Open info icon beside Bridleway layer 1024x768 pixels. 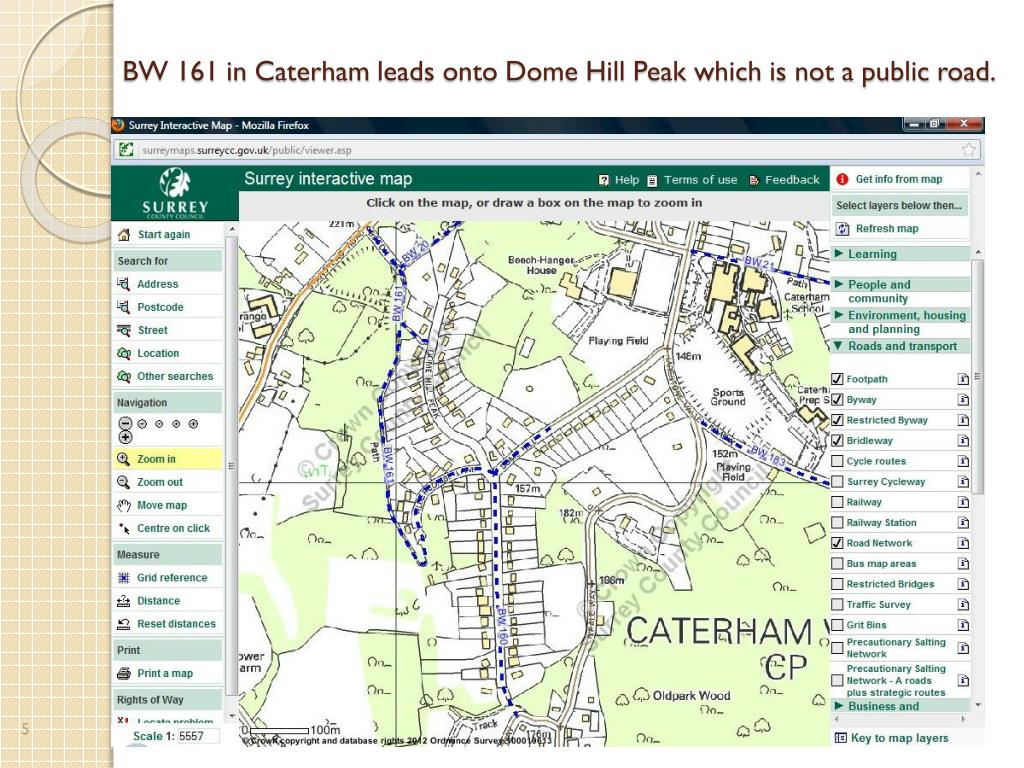coord(963,441)
